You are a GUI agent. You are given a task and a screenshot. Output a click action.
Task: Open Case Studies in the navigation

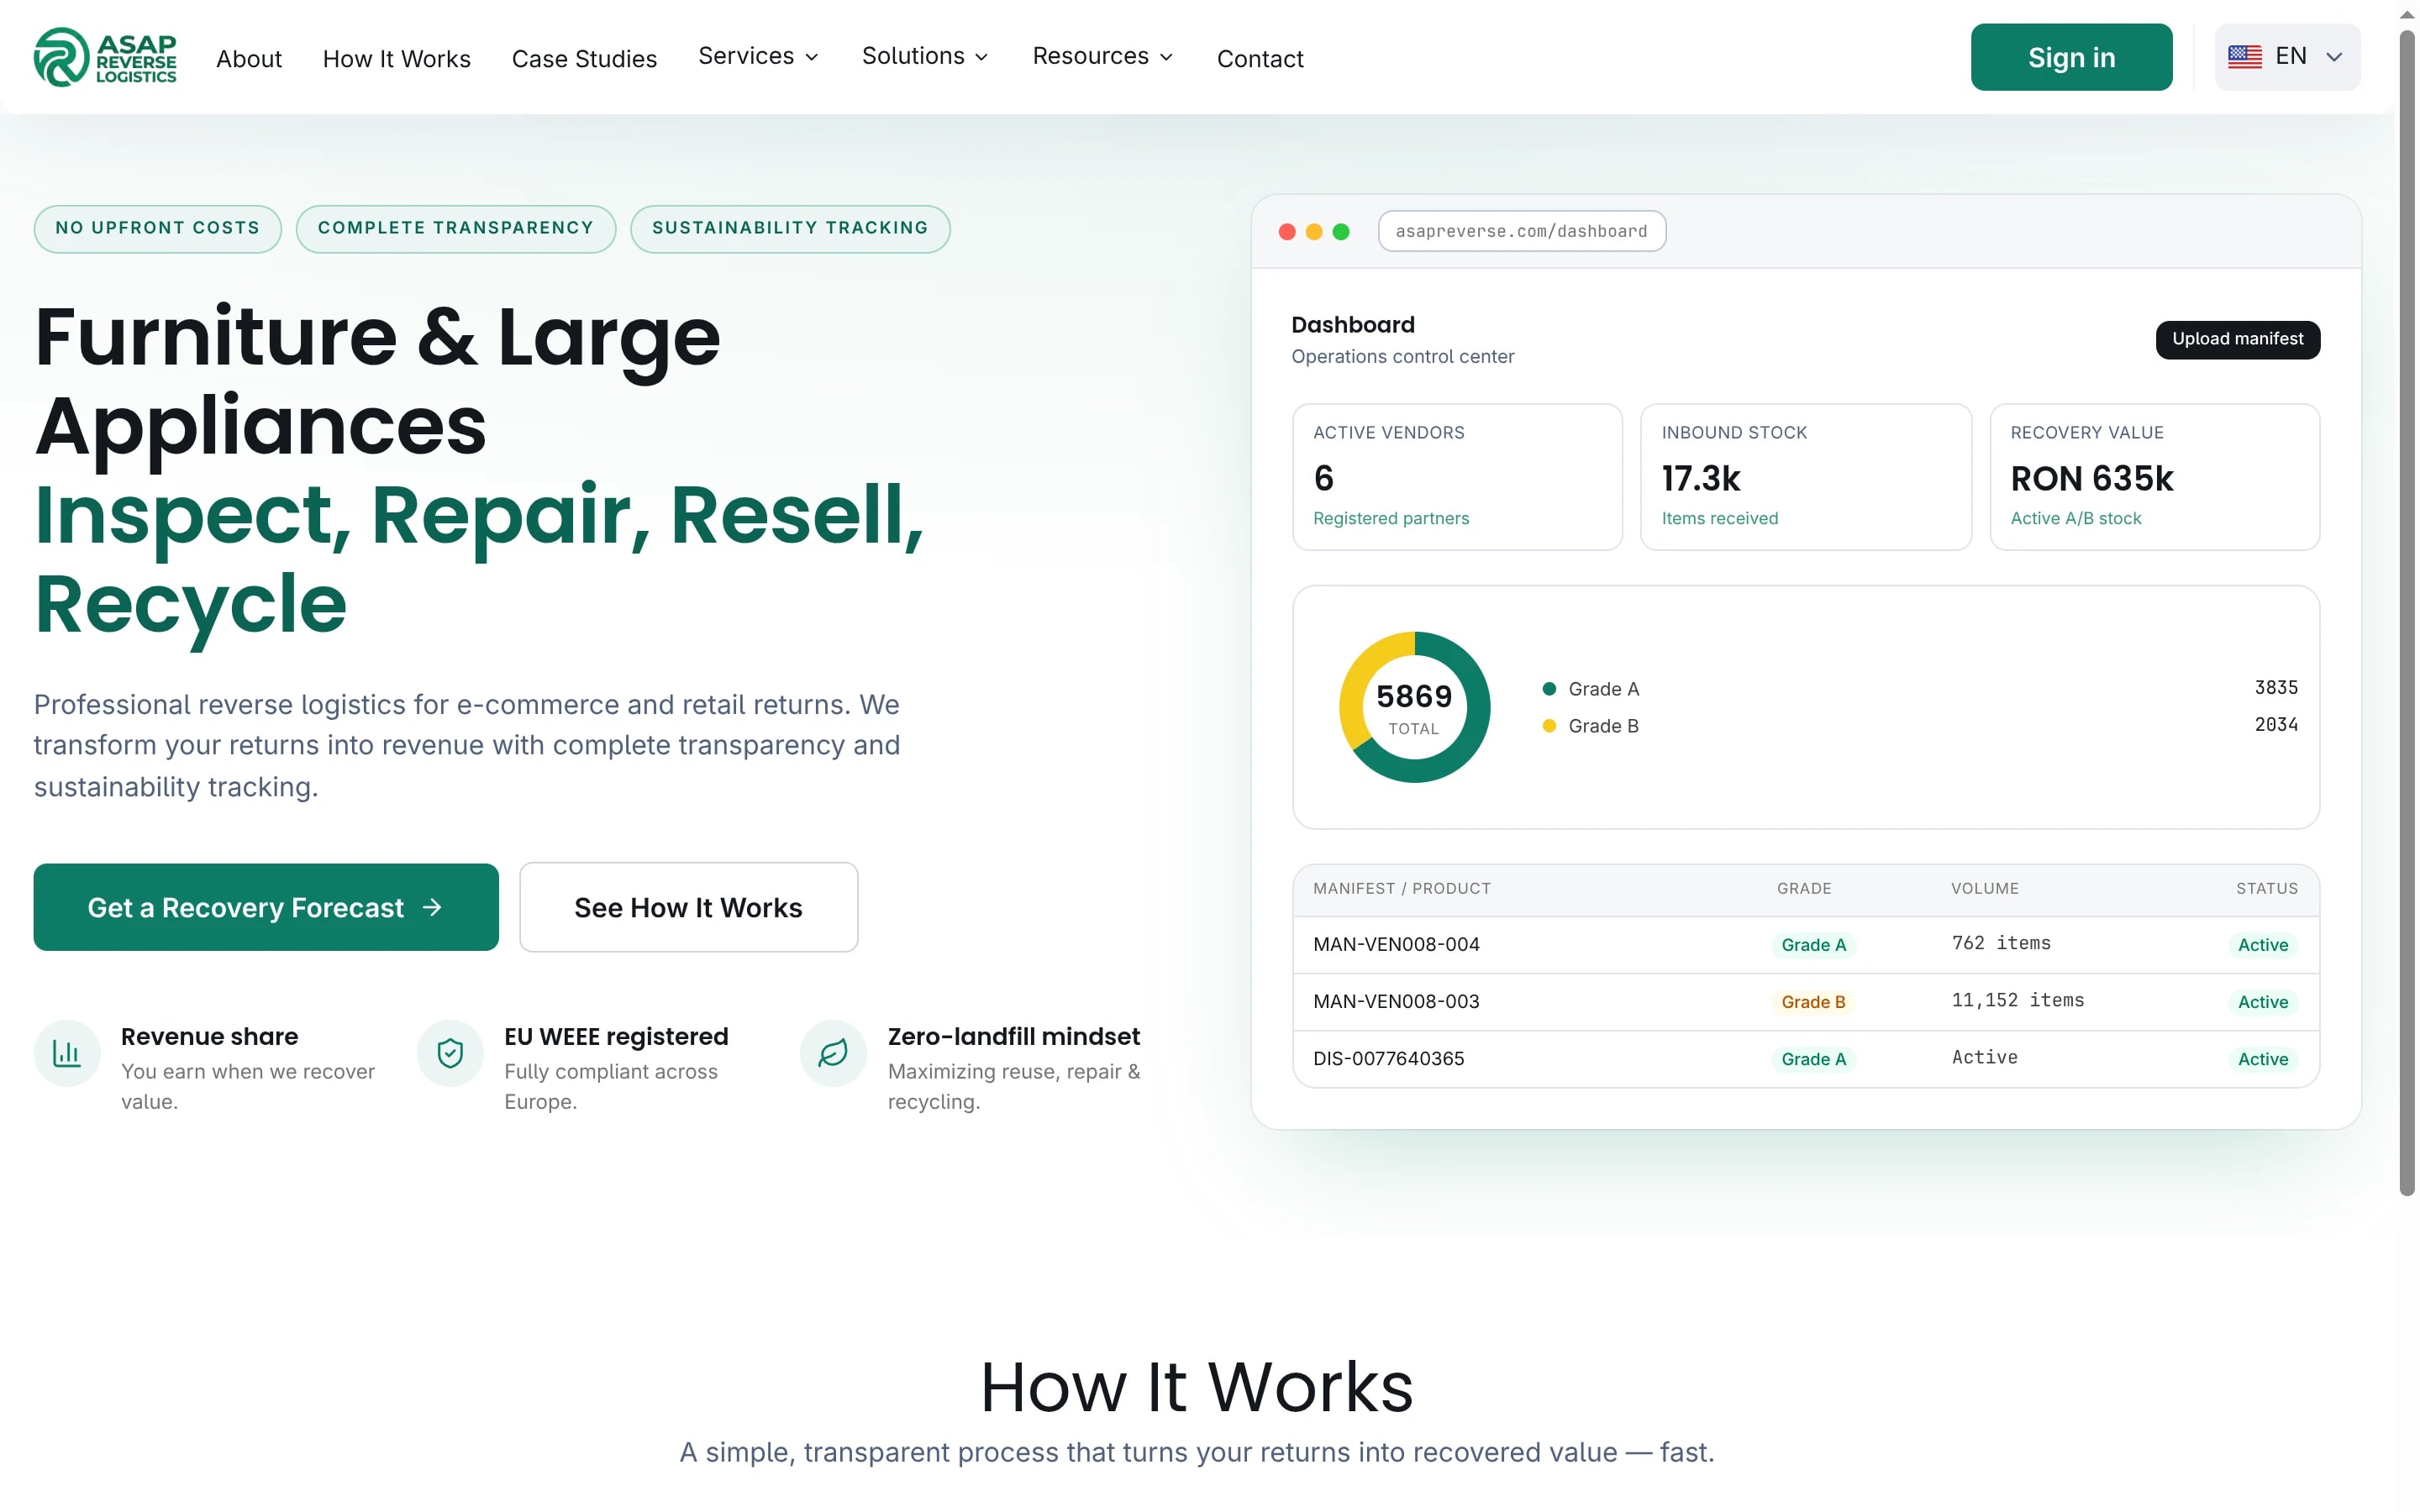coord(584,59)
